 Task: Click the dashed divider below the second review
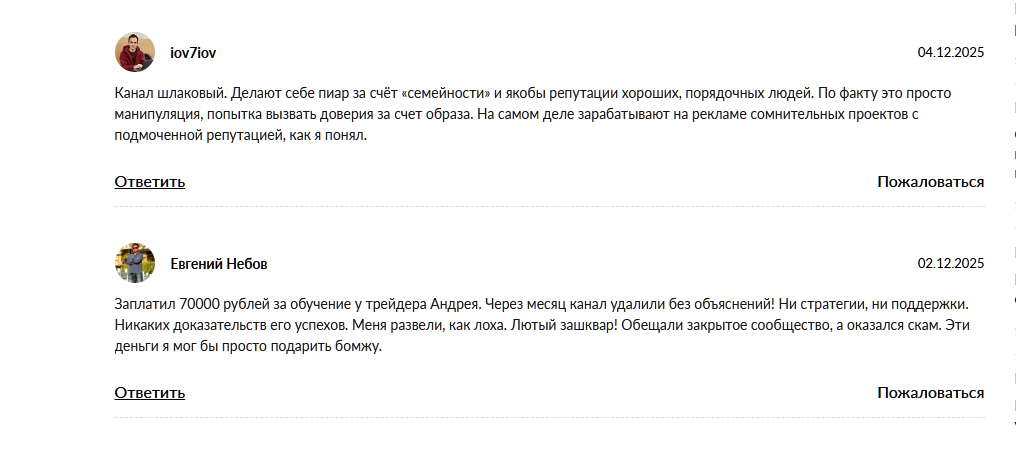[x=550, y=418]
